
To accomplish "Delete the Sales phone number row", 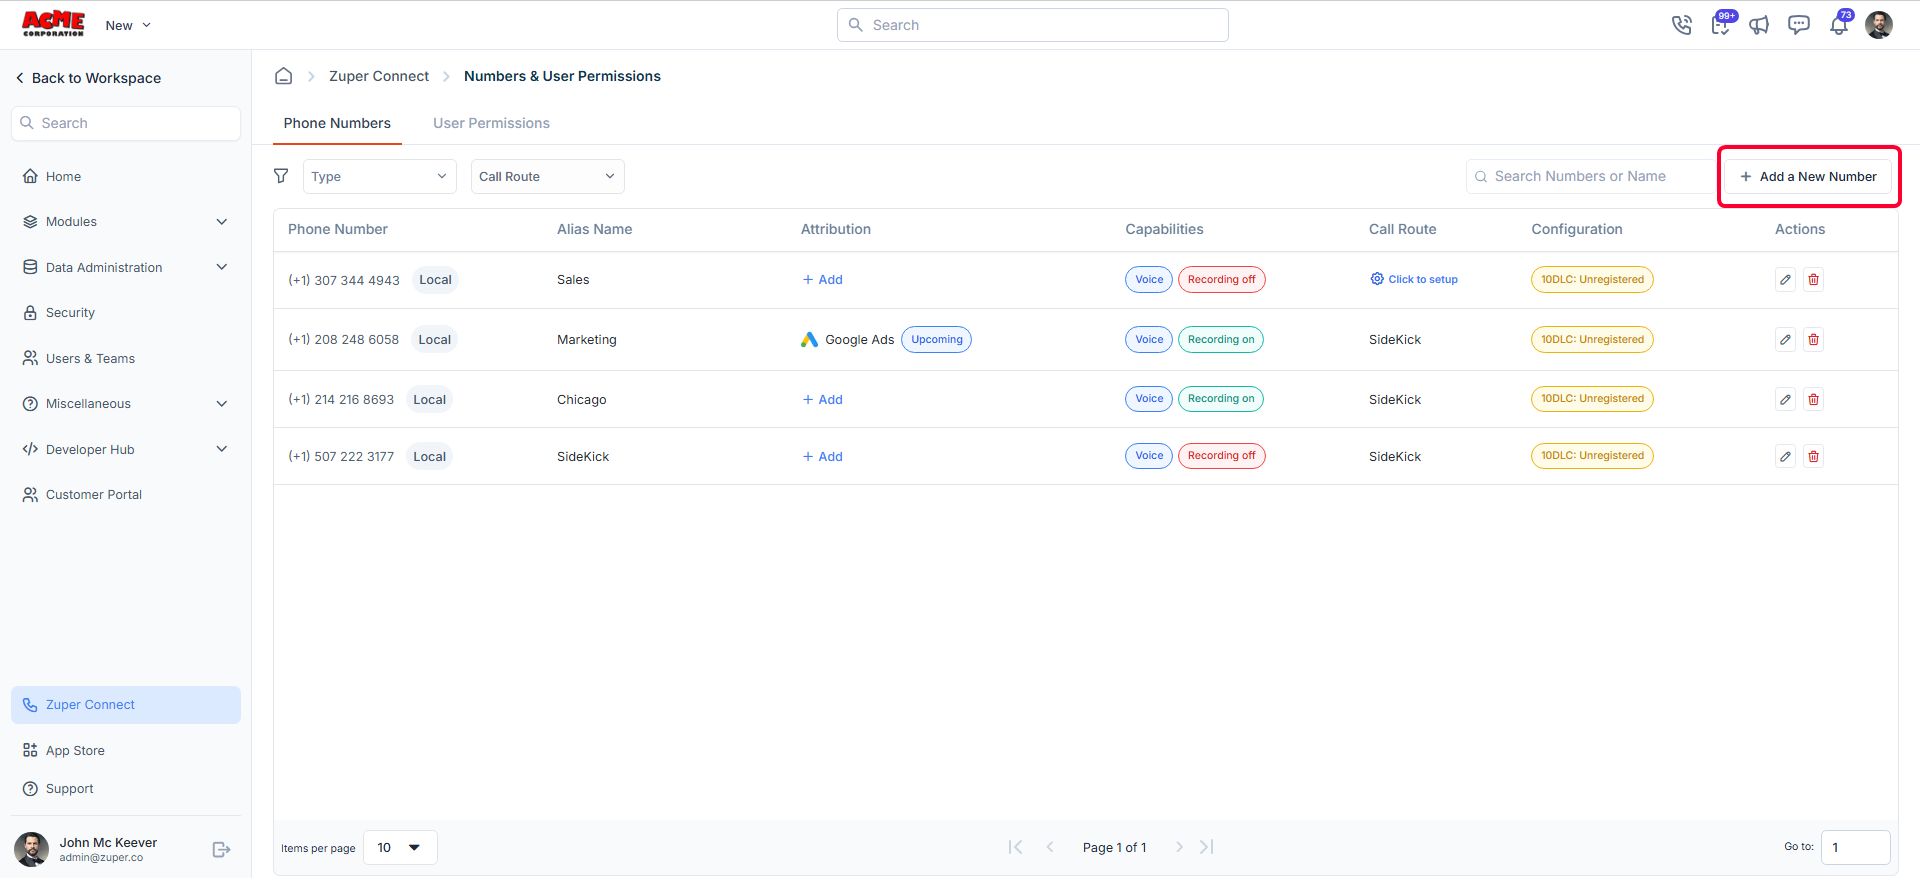I will [1813, 280].
